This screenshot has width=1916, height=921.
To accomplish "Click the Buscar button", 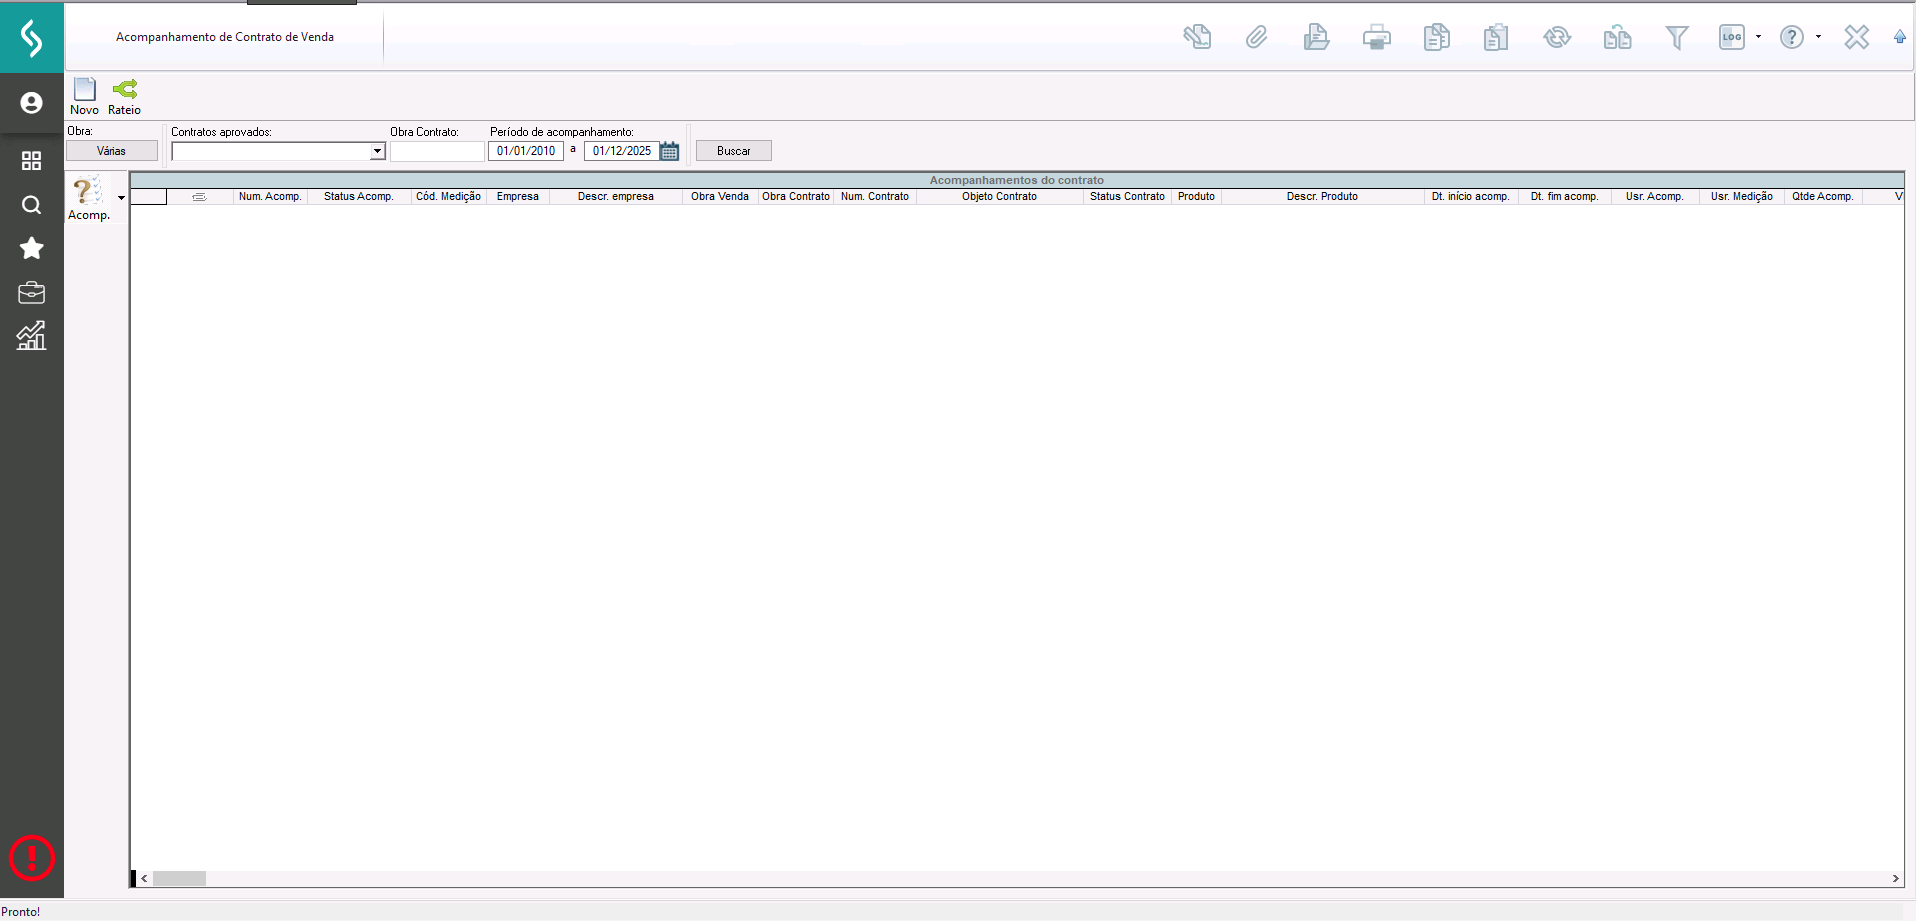I will (x=734, y=151).
